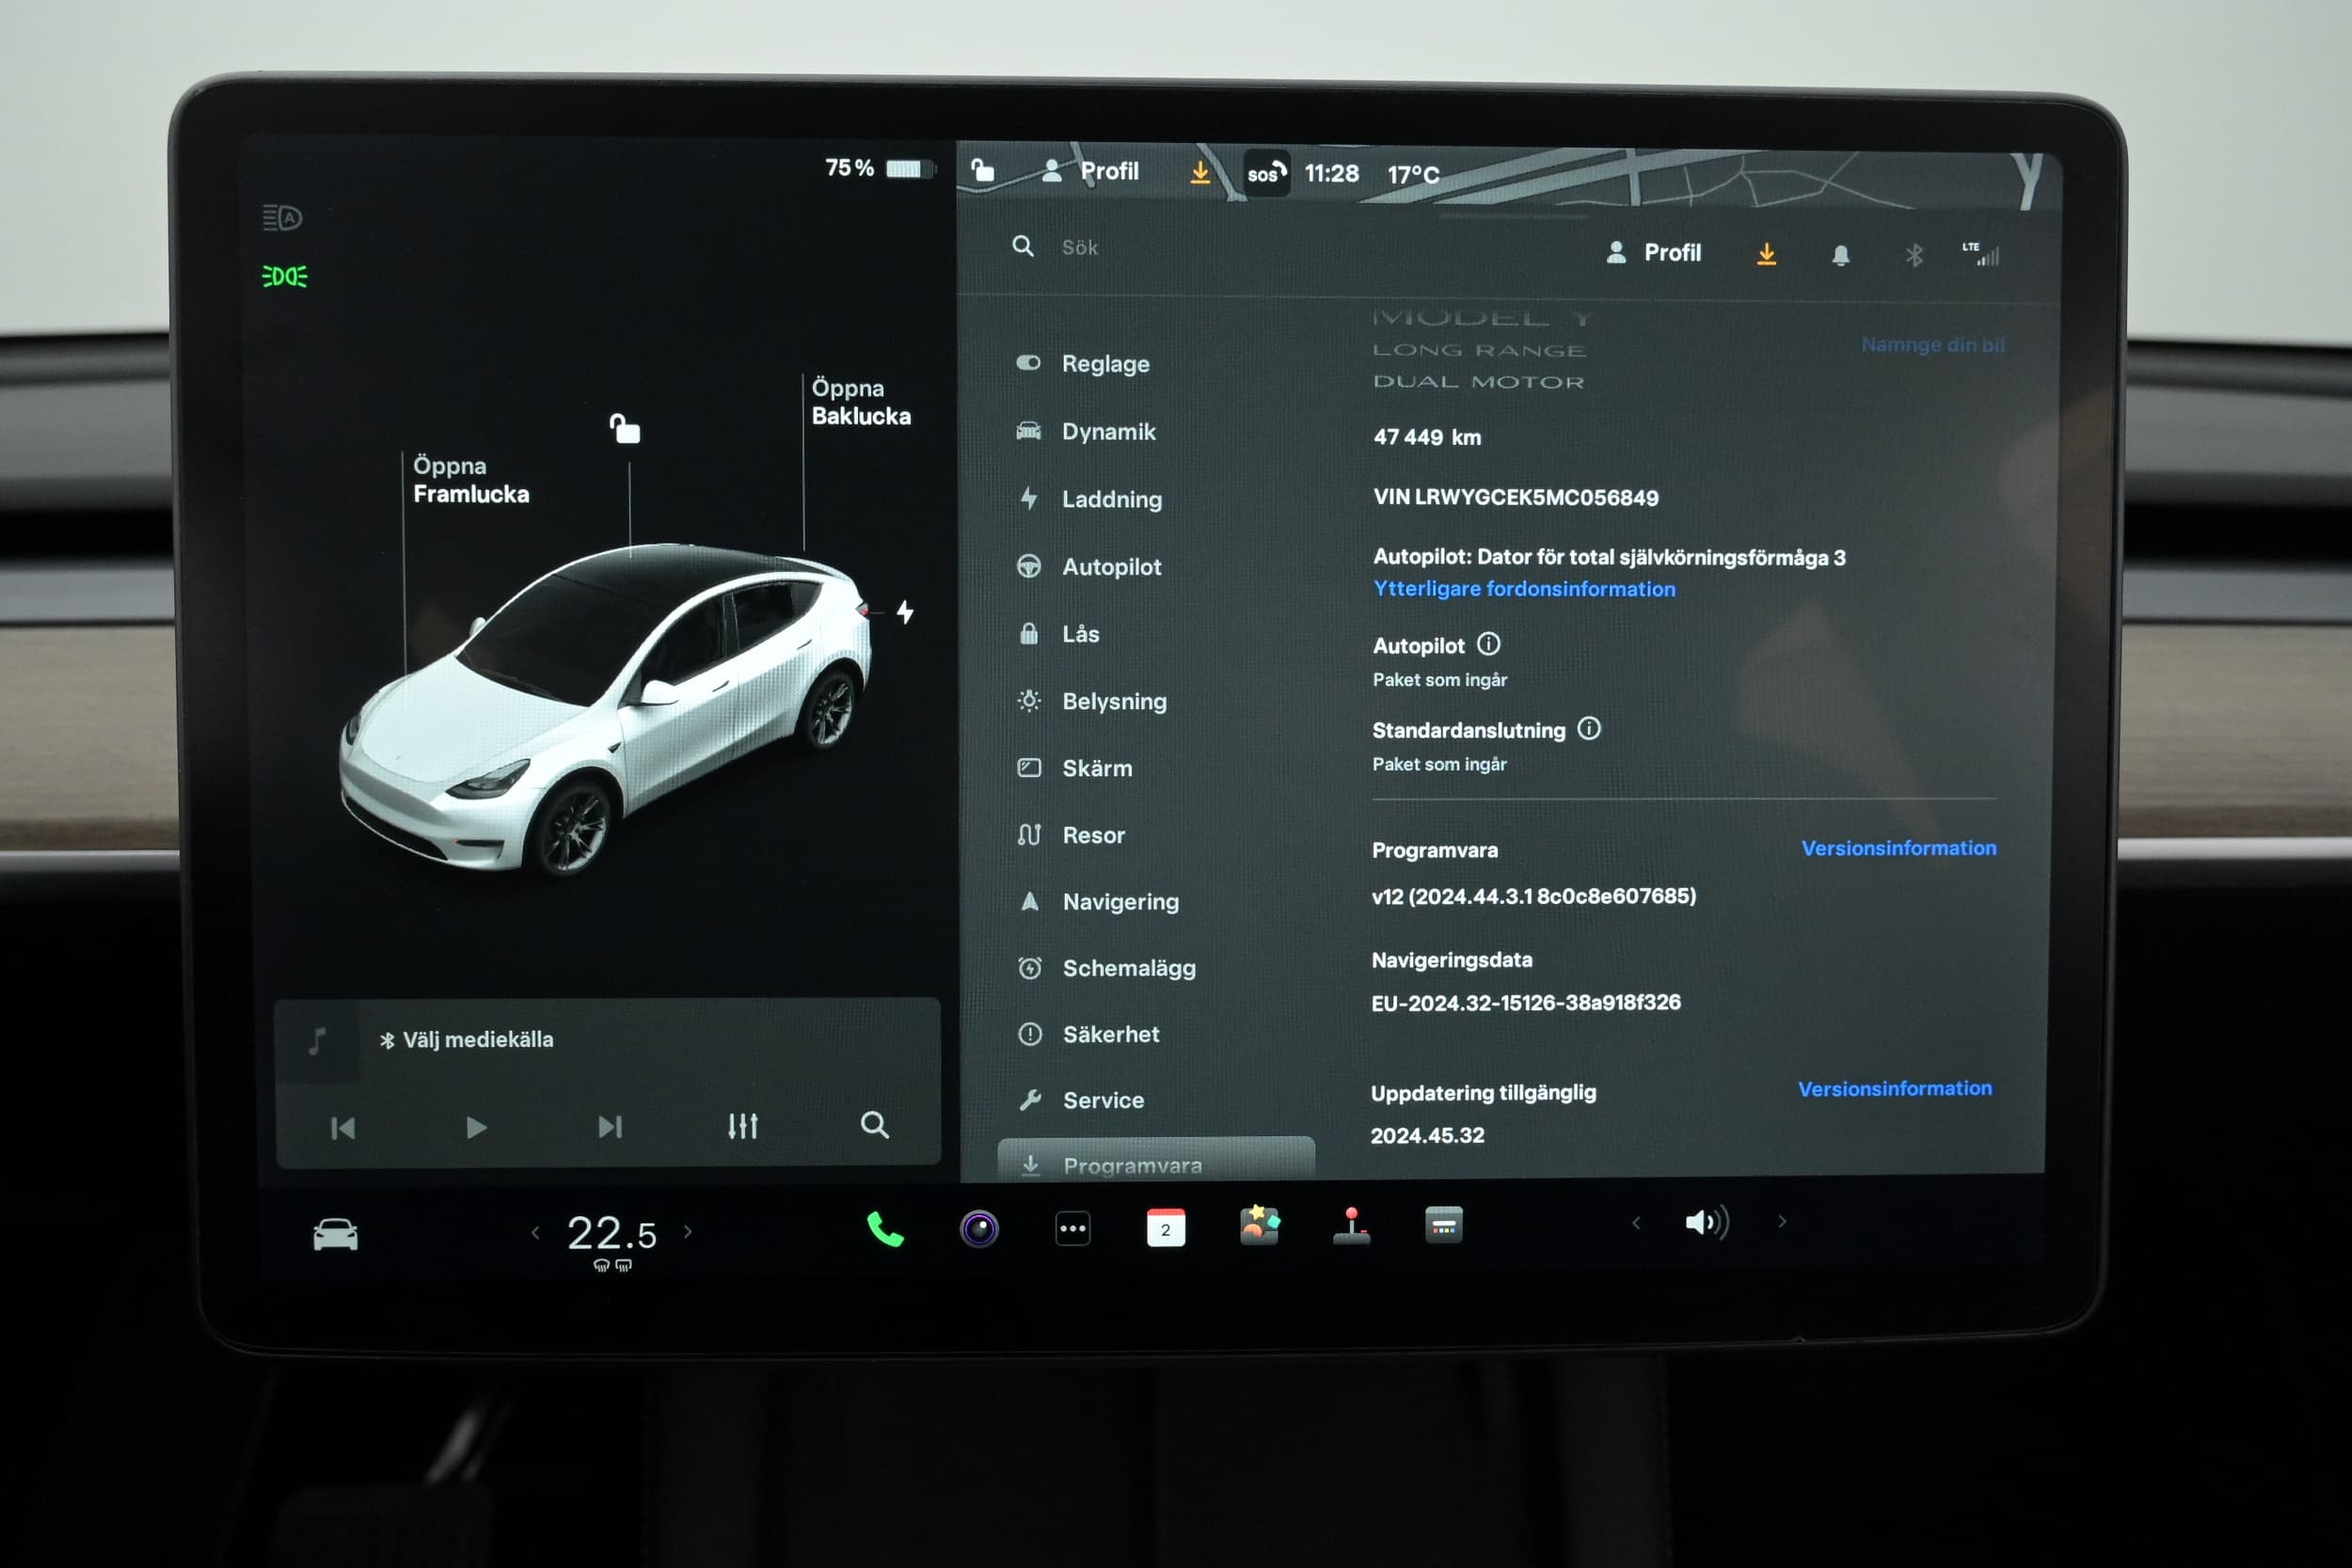Viewport: 2352px width, 1568px height.
Task: Tap the 11:28 clock
Action: tap(1331, 173)
